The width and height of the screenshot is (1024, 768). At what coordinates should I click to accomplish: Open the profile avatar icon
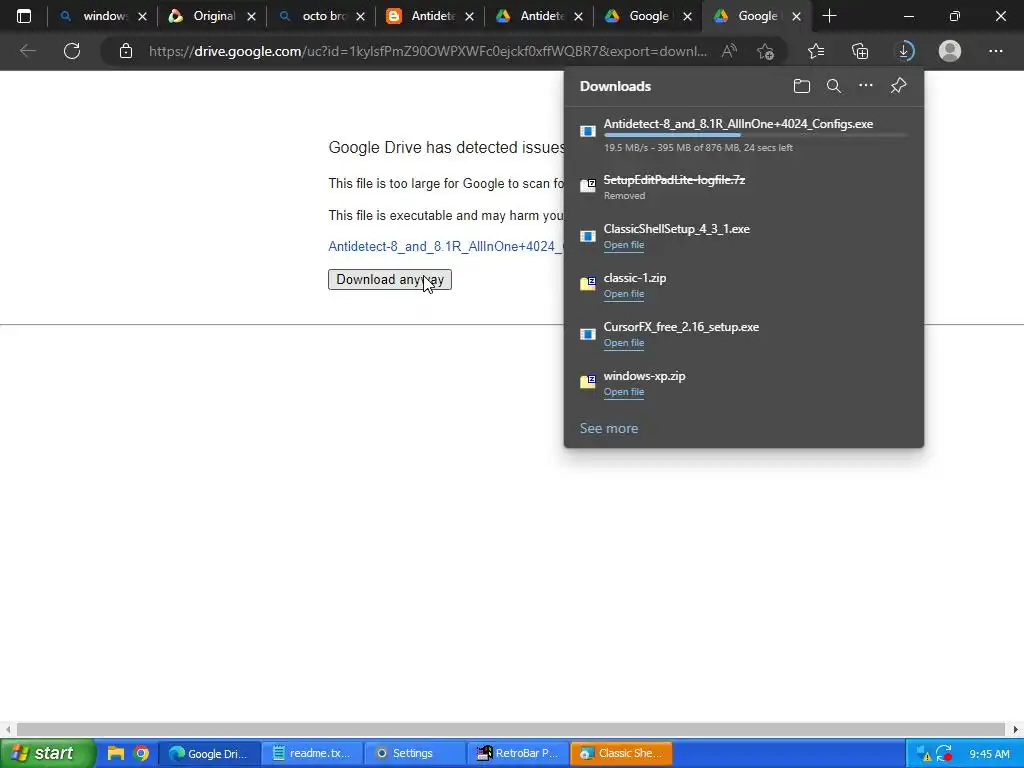tap(950, 51)
